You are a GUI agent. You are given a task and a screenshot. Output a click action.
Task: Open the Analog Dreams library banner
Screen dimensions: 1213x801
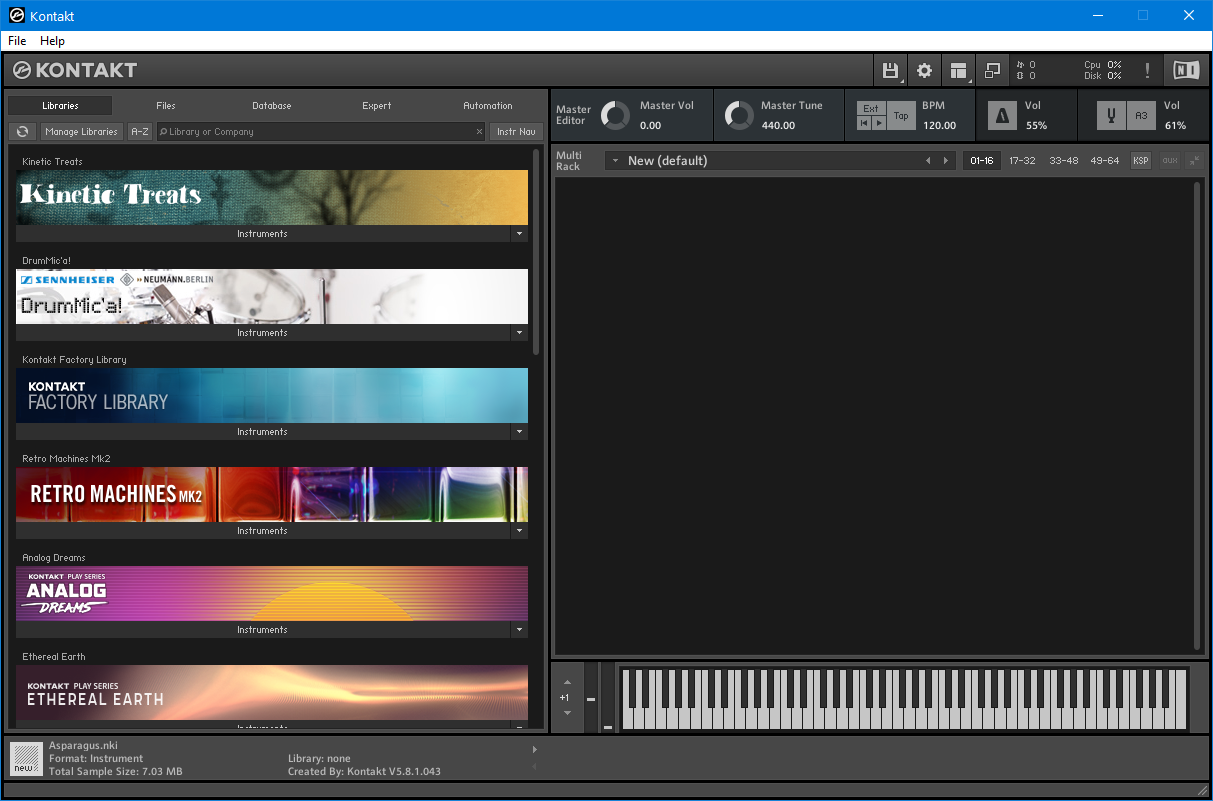point(272,593)
